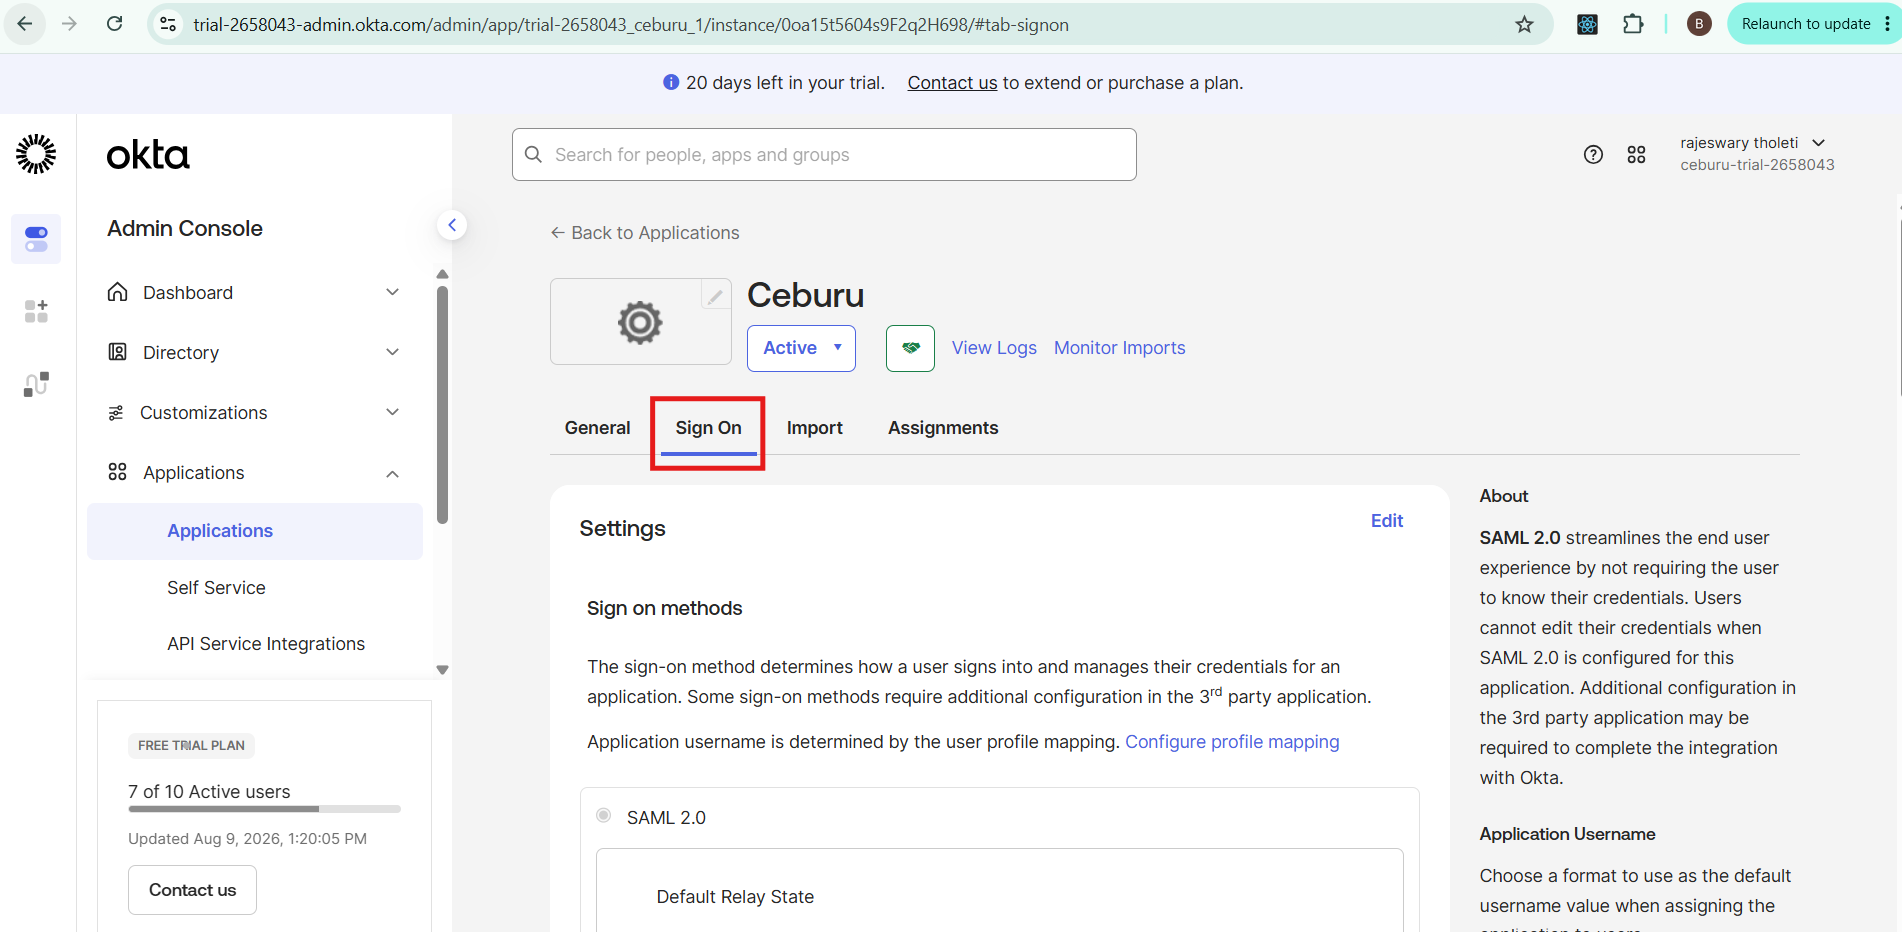Open the Monitor Imports link
The image size is (1902, 932).
(1119, 348)
